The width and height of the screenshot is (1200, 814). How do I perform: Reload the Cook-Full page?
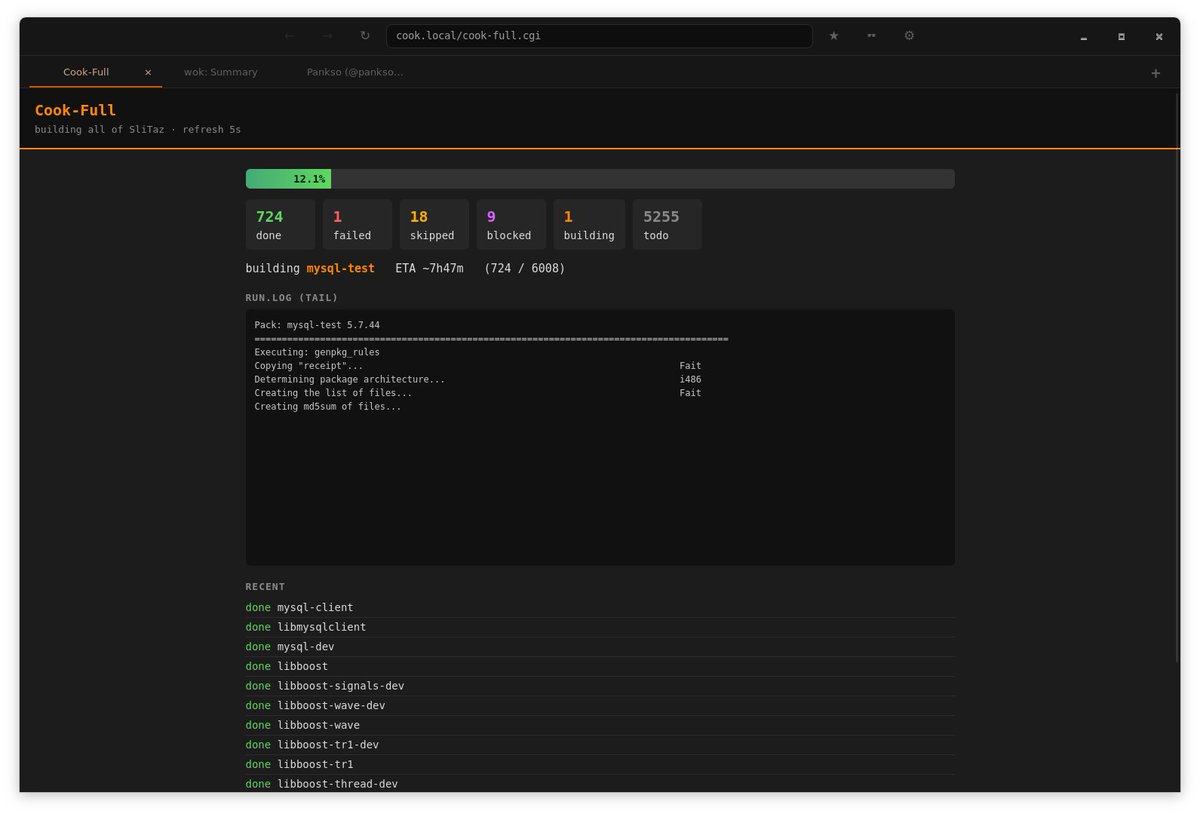click(365, 36)
